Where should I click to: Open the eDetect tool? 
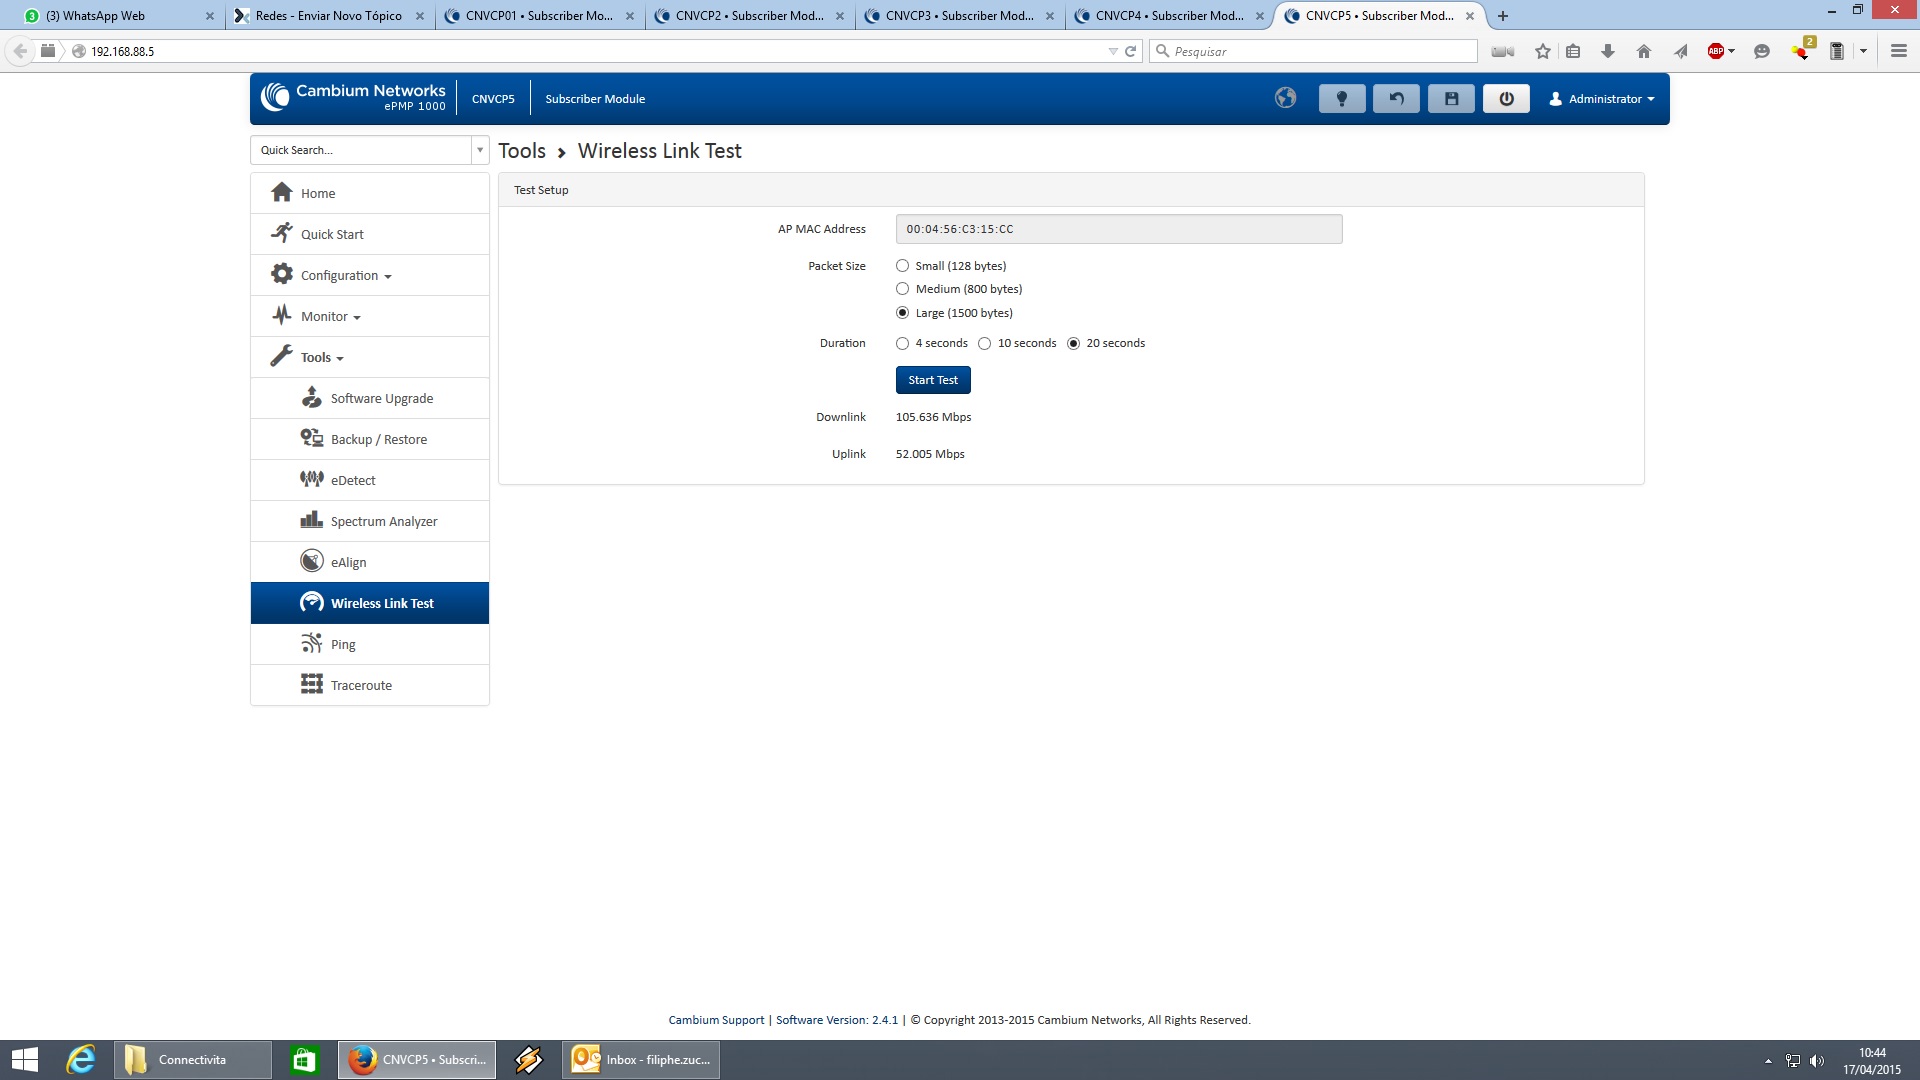pyautogui.click(x=352, y=480)
